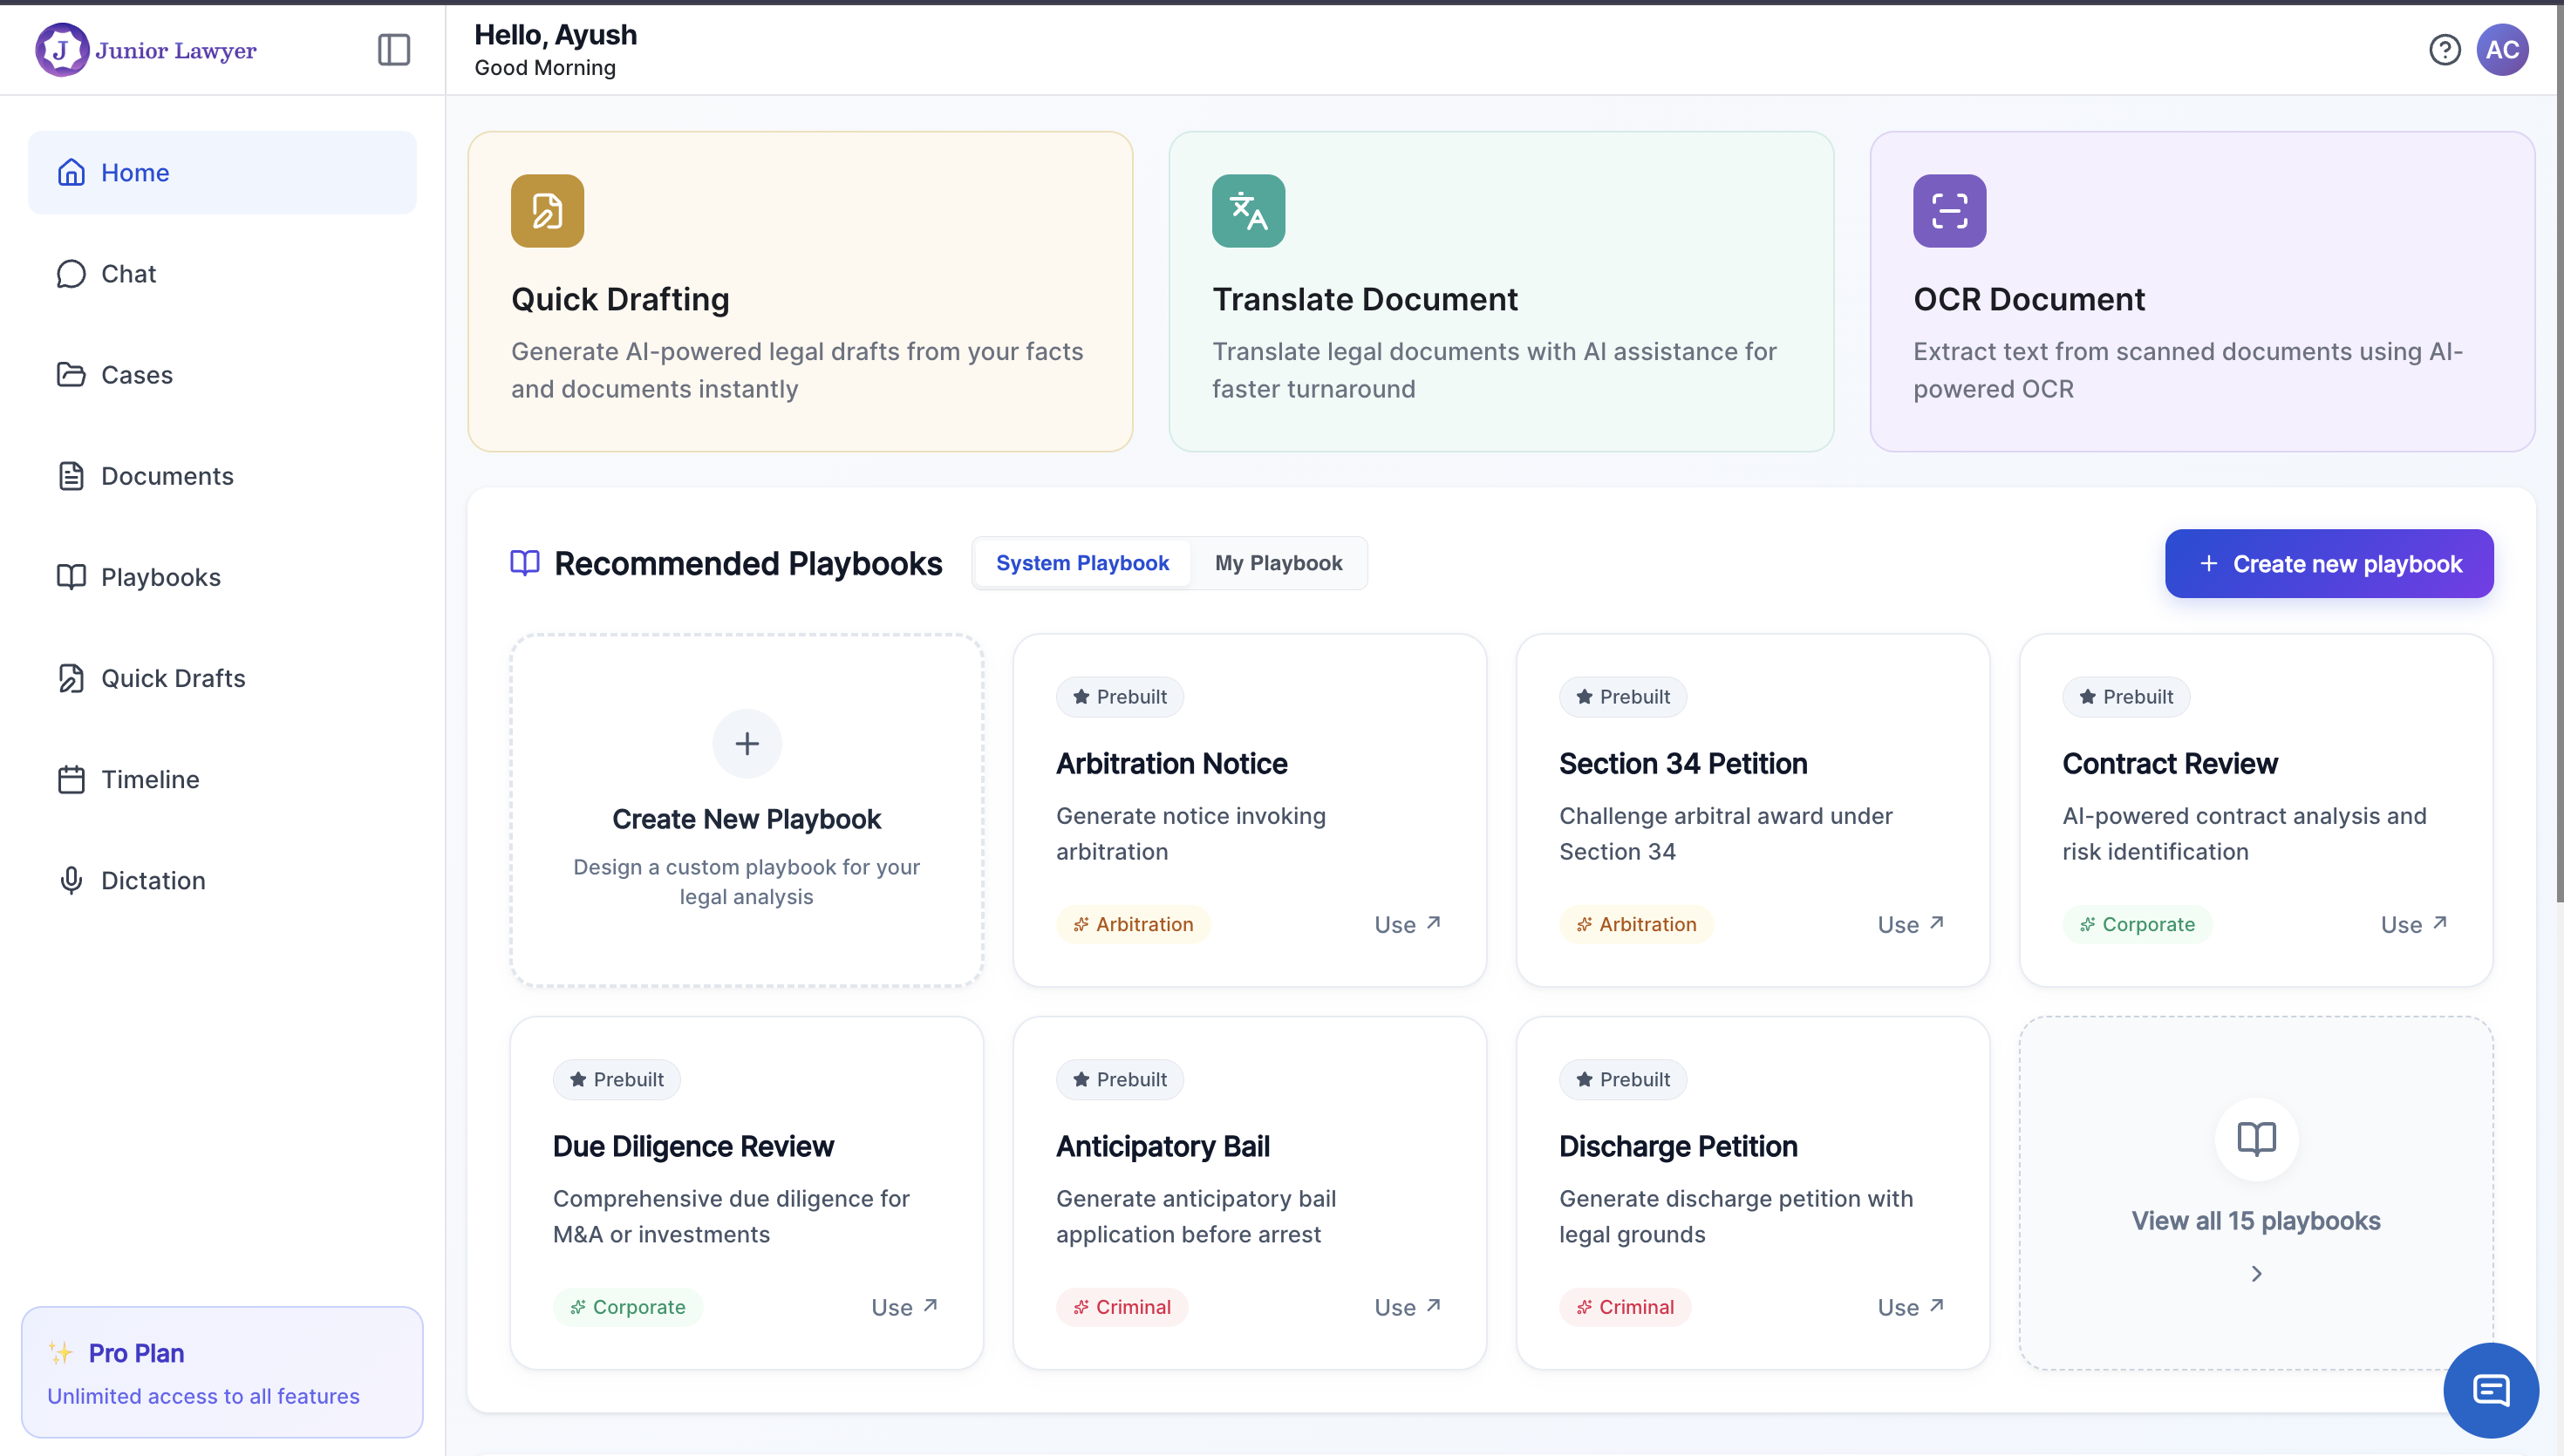This screenshot has height=1456, width=2564.
Task: Click the Quick Drafting gold icon
Action: pos(547,211)
